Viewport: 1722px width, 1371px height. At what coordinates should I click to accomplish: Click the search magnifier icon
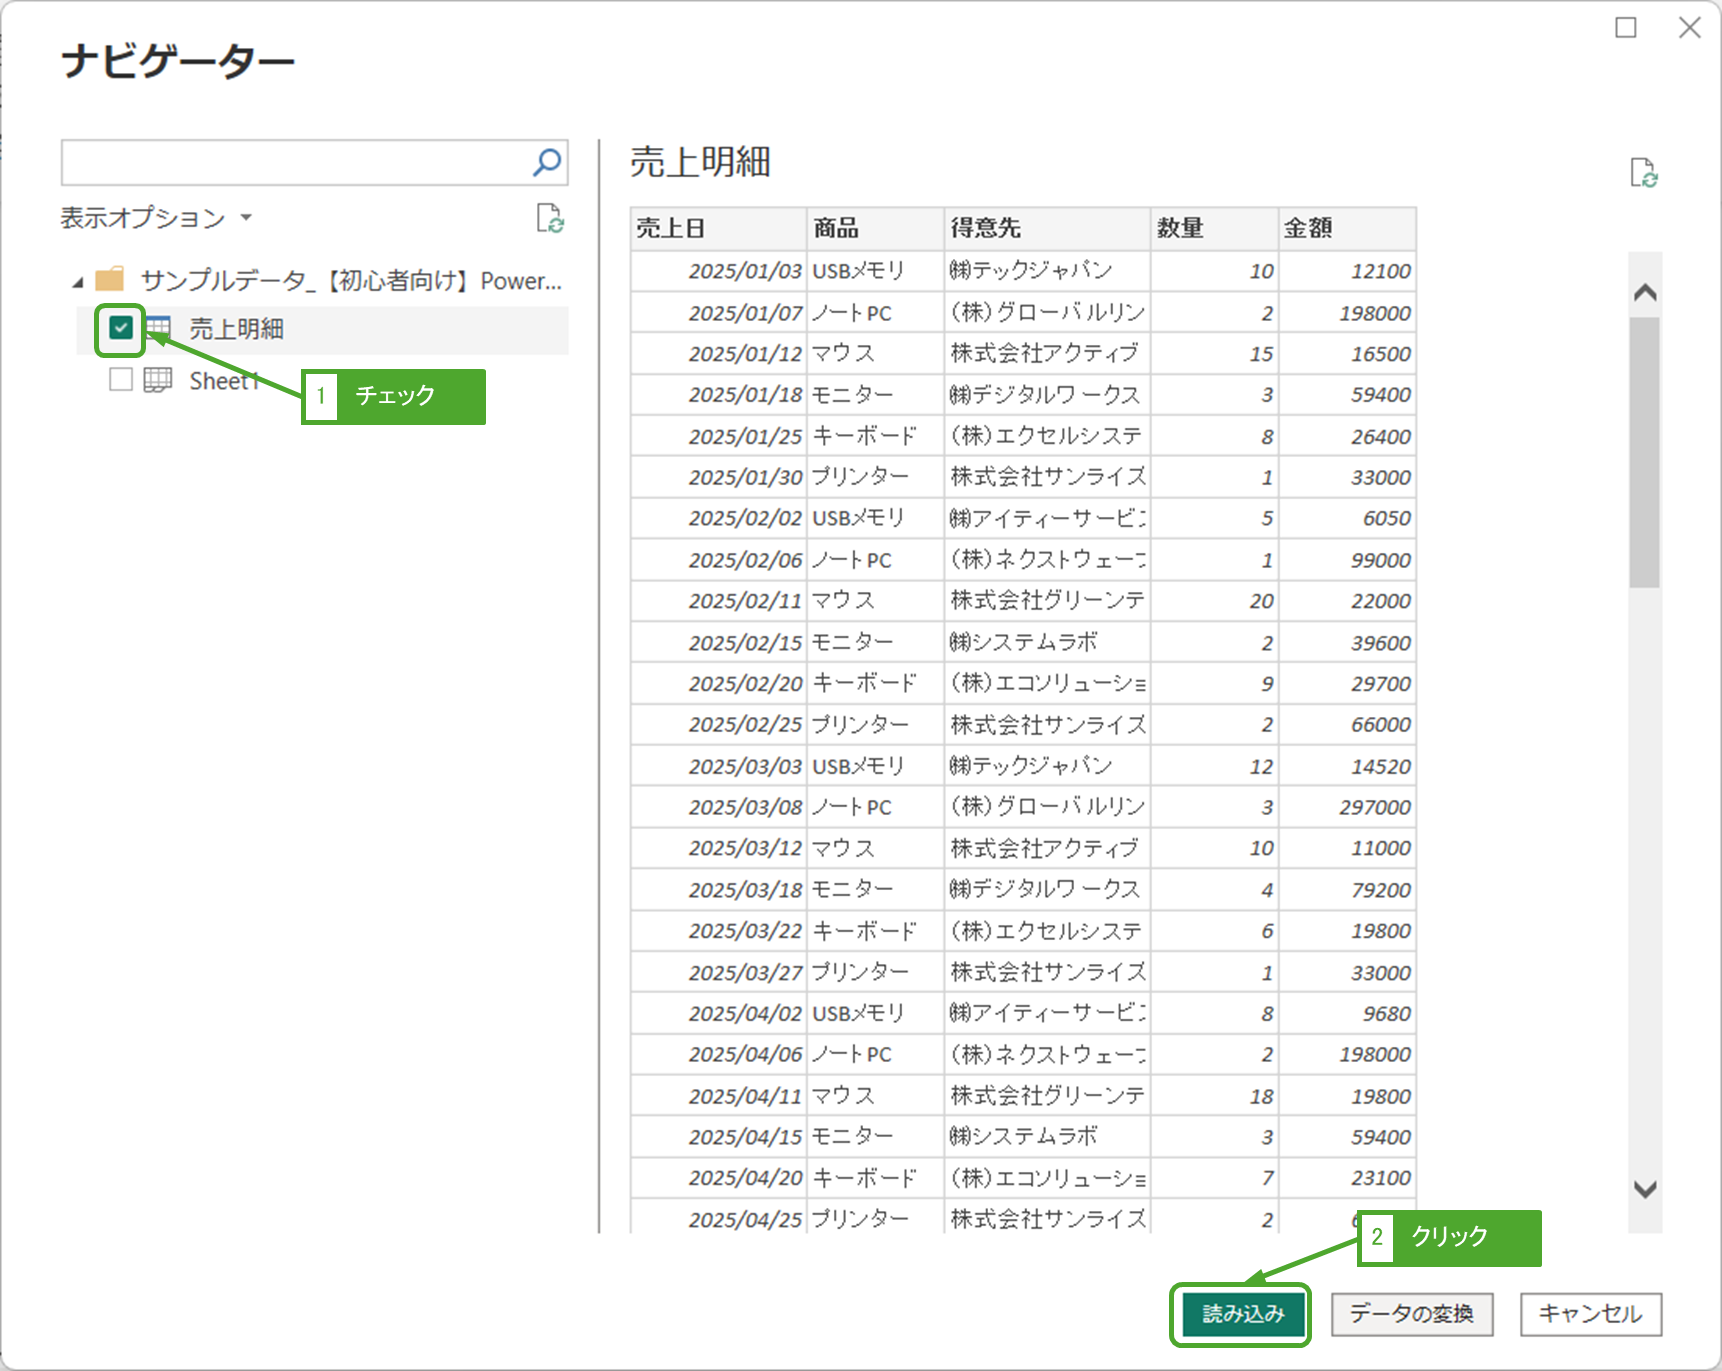(547, 162)
